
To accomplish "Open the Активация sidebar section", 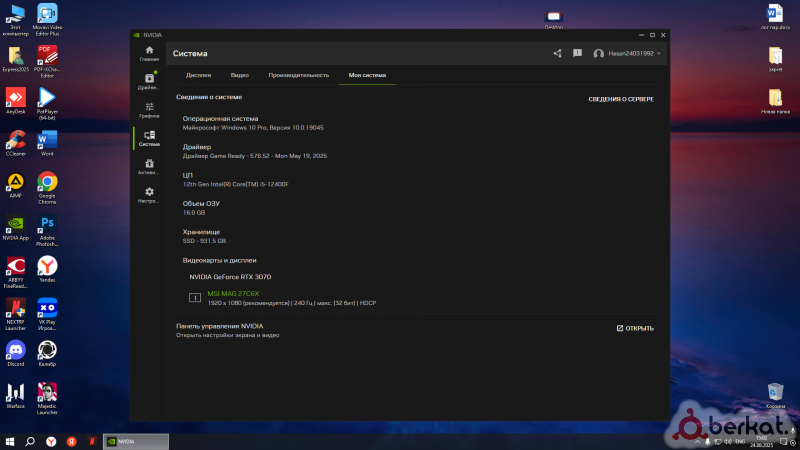I will 149,165.
